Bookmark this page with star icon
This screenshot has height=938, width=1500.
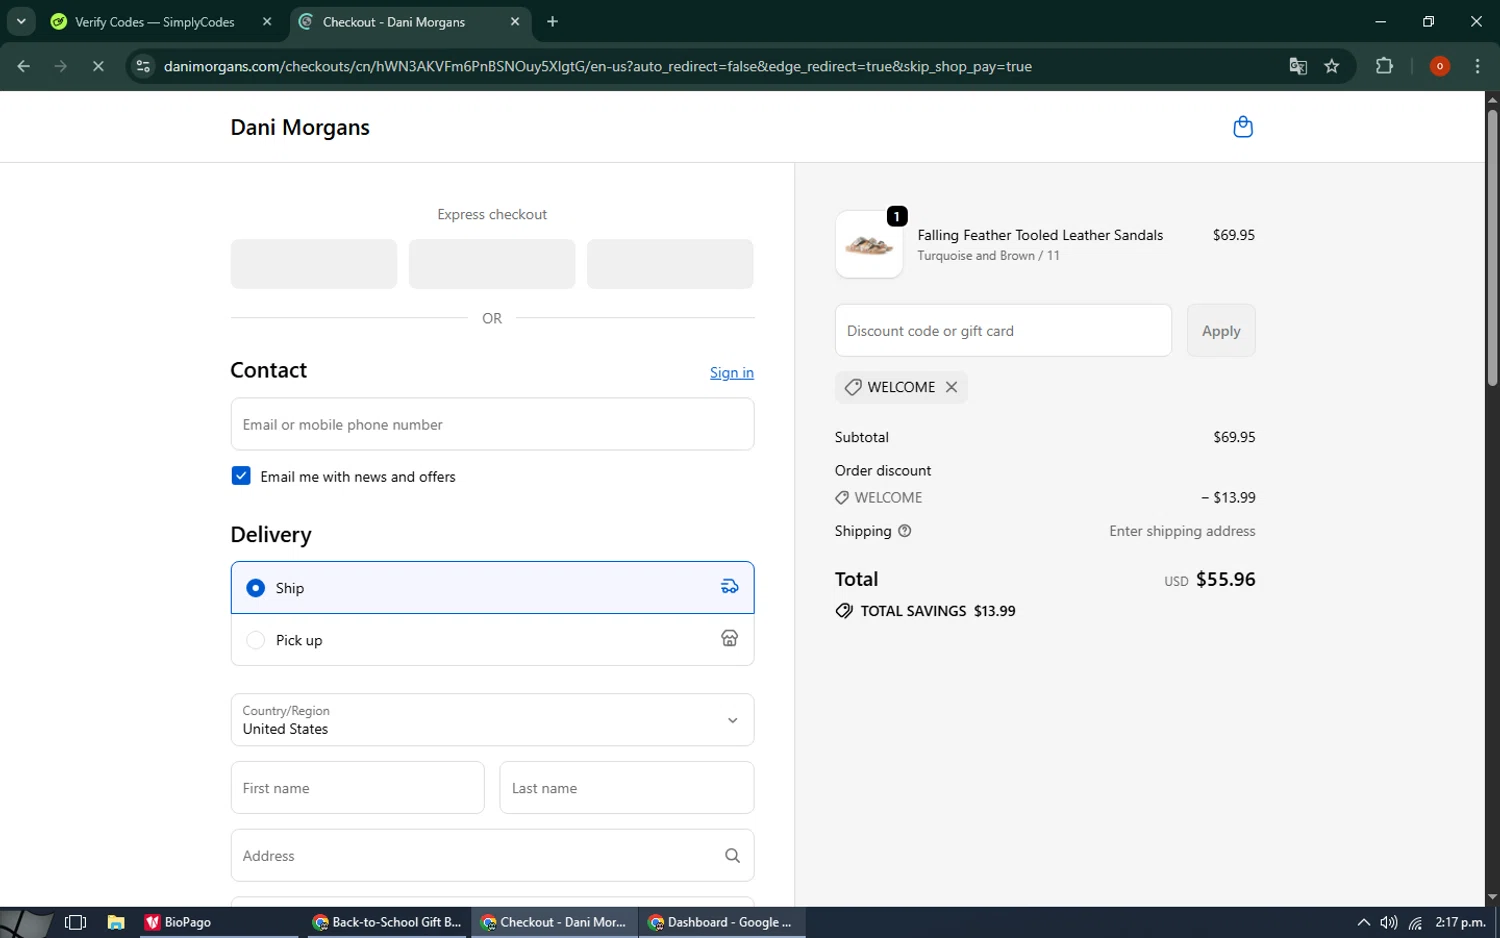point(1332,66)
